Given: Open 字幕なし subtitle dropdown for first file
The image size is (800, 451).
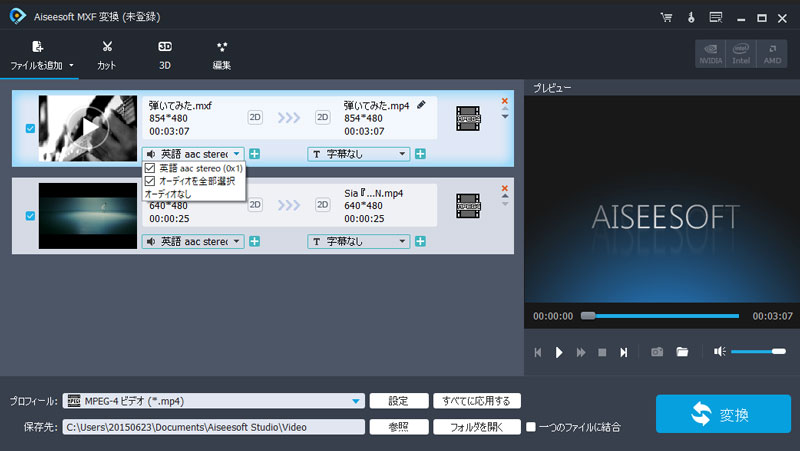Looking at the screenshot, I should [x=359, y=154].
